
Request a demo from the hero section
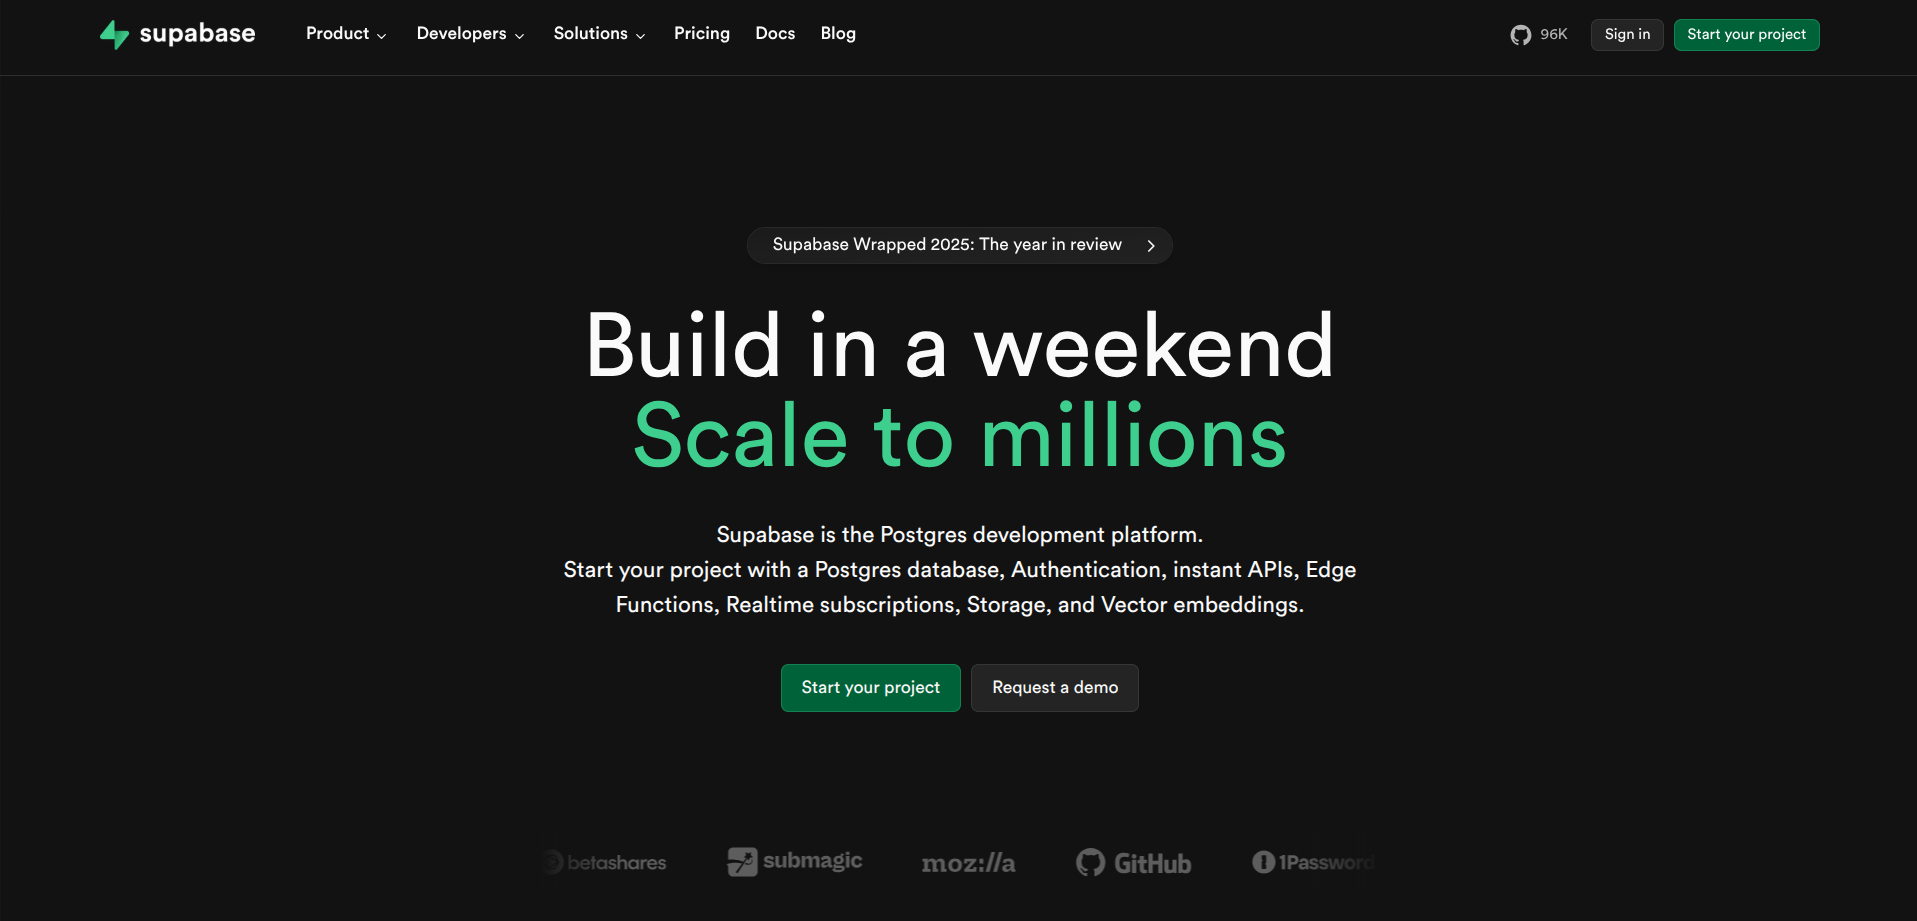click(x=1054, y=688)
